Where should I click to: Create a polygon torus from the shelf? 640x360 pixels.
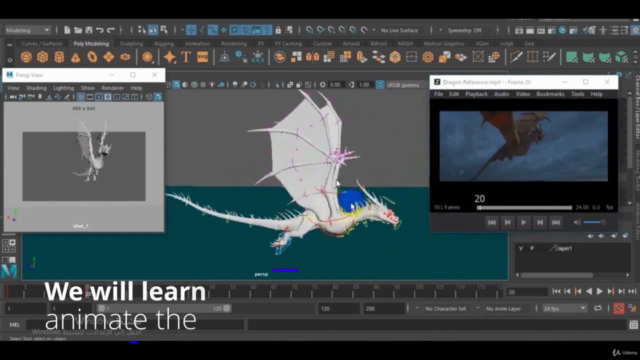pos(92,57)
